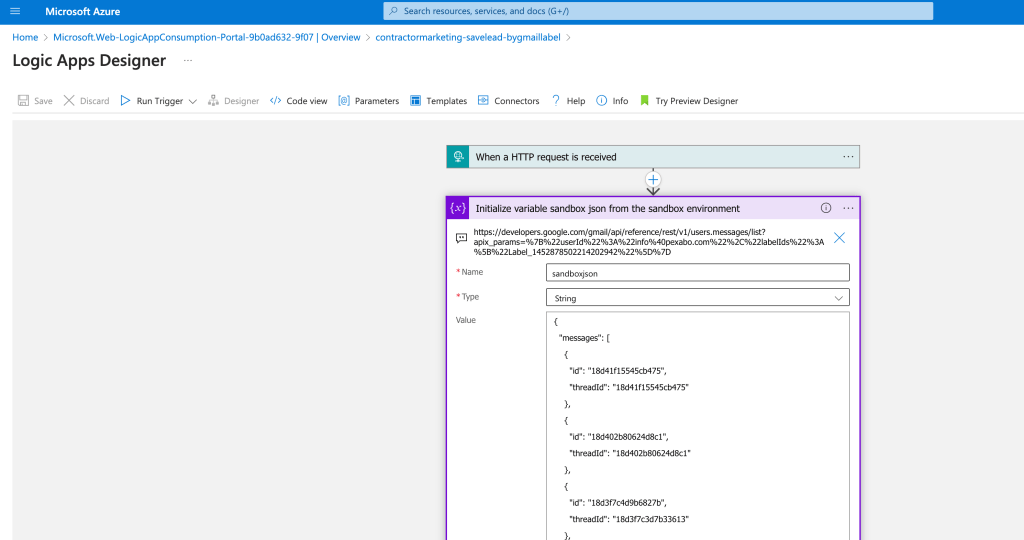Click Try Preview Designer button
Image resolution: width=1024 pixels, height=540 pixels.
click(x=689, y=101)
